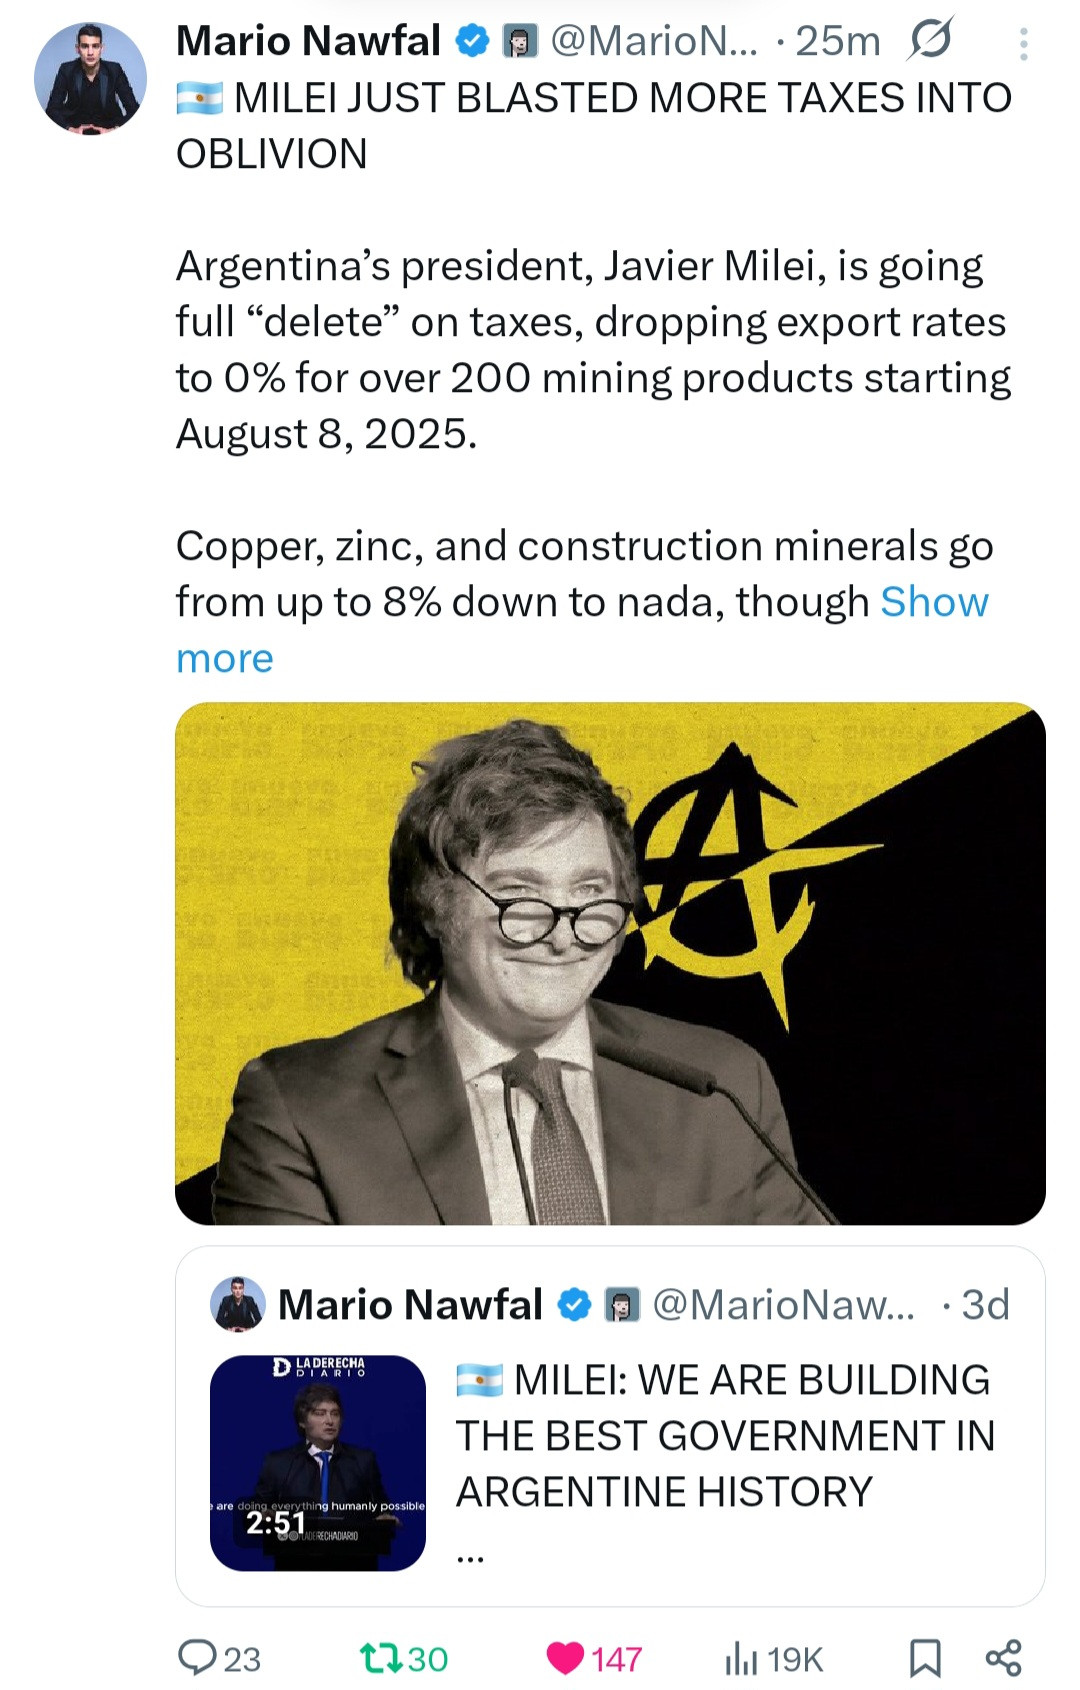Tap the share icon
1080x1690 pixels.
[x=1003, y=1657]
